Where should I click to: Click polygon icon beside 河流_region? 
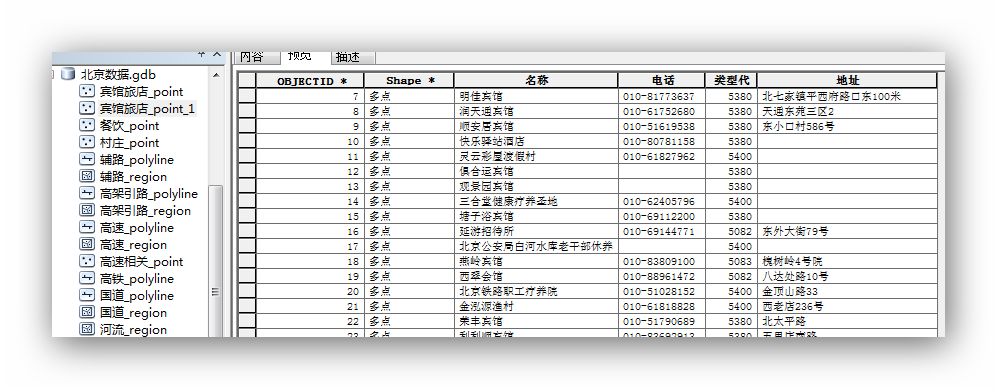86,330
